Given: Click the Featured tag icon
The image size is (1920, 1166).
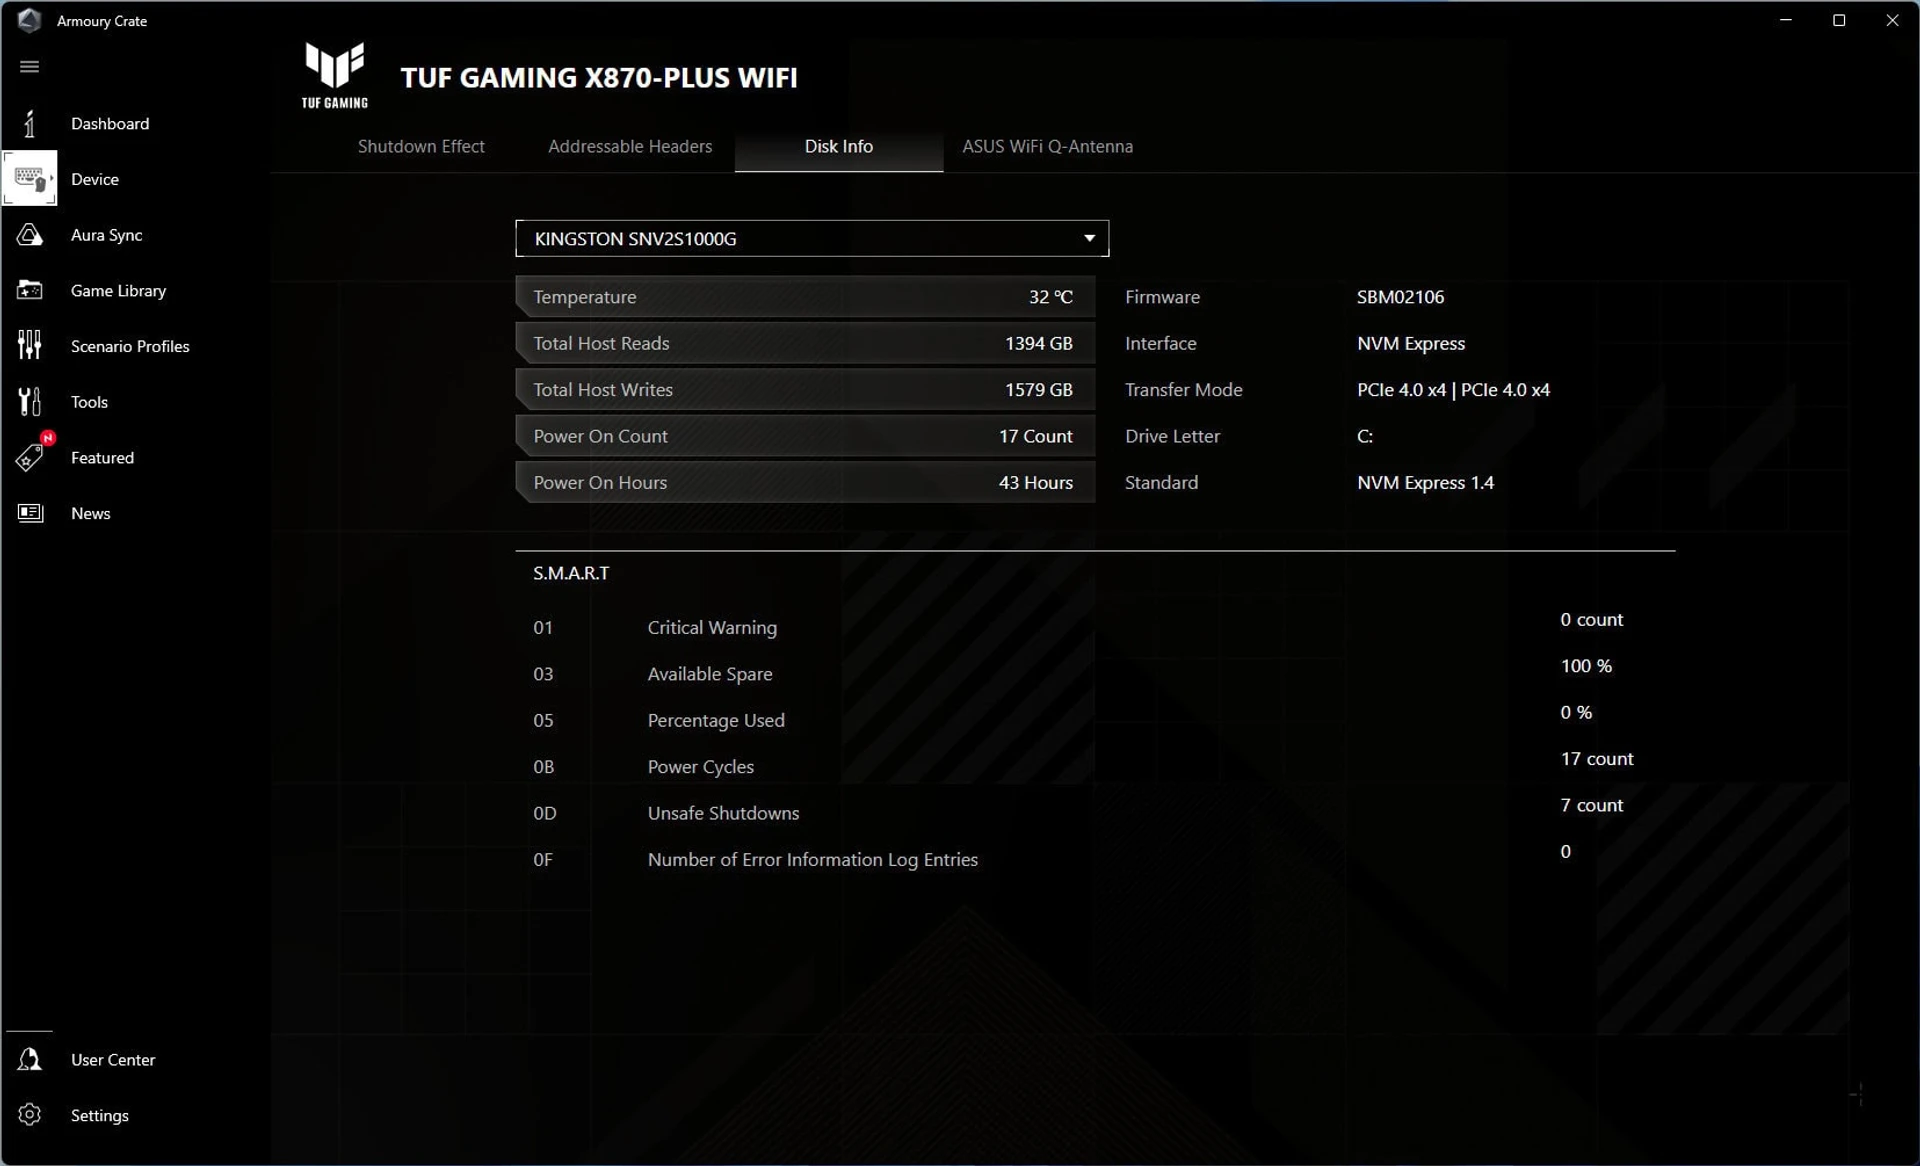Looking at the screenshot, I should click(x=29, y=457).
